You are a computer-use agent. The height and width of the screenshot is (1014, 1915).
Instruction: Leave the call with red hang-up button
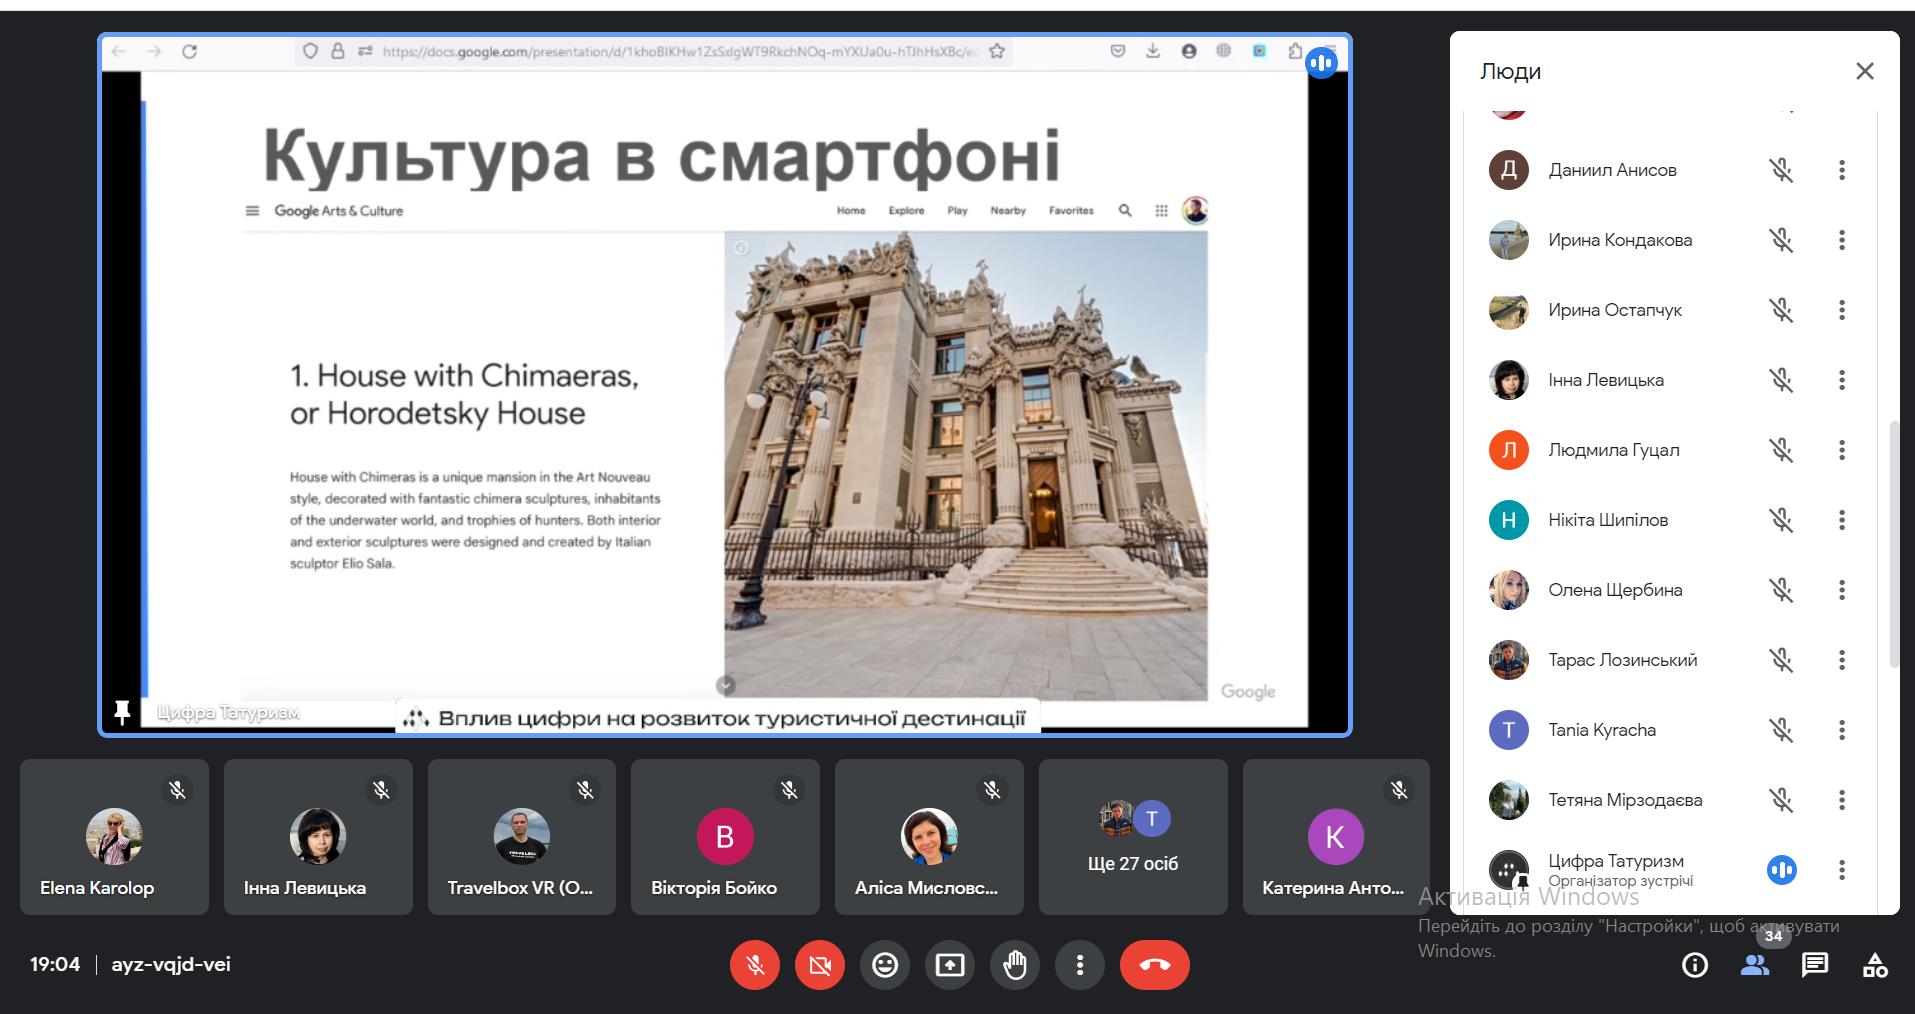[x=1154, y=965]
